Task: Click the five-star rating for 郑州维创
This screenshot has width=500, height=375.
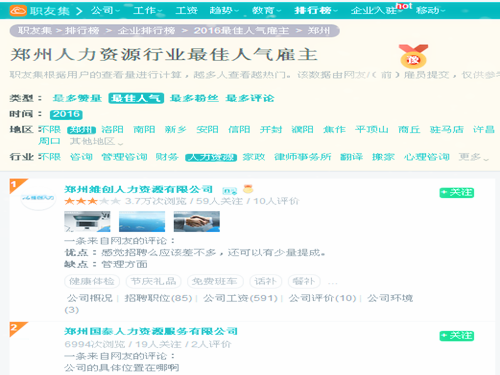Action: click(92, 201)
